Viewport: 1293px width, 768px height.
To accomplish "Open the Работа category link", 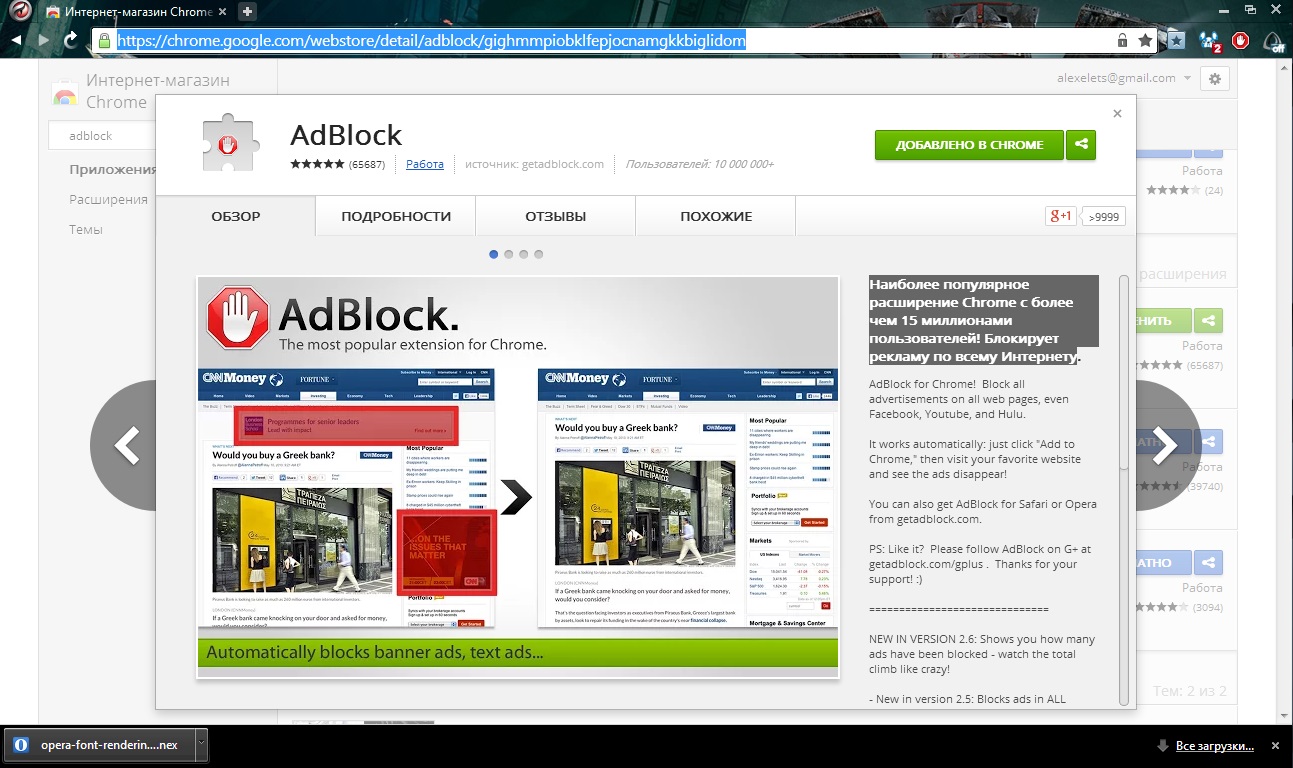I will 425,164.
